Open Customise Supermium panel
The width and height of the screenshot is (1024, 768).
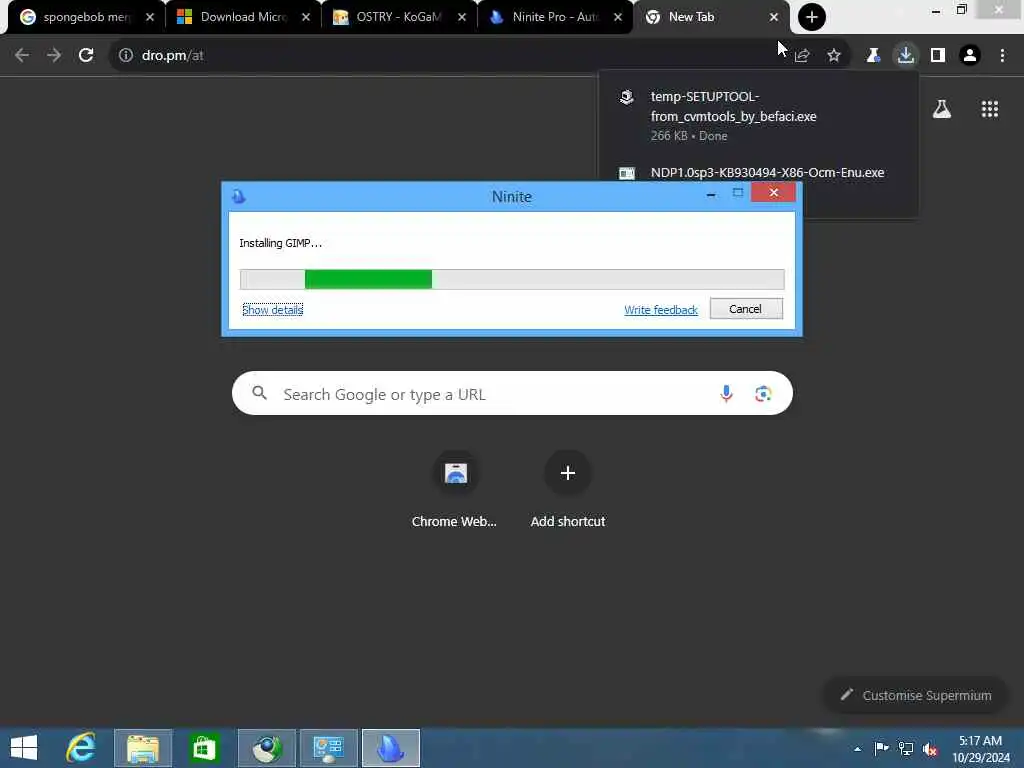coord(916,696)
